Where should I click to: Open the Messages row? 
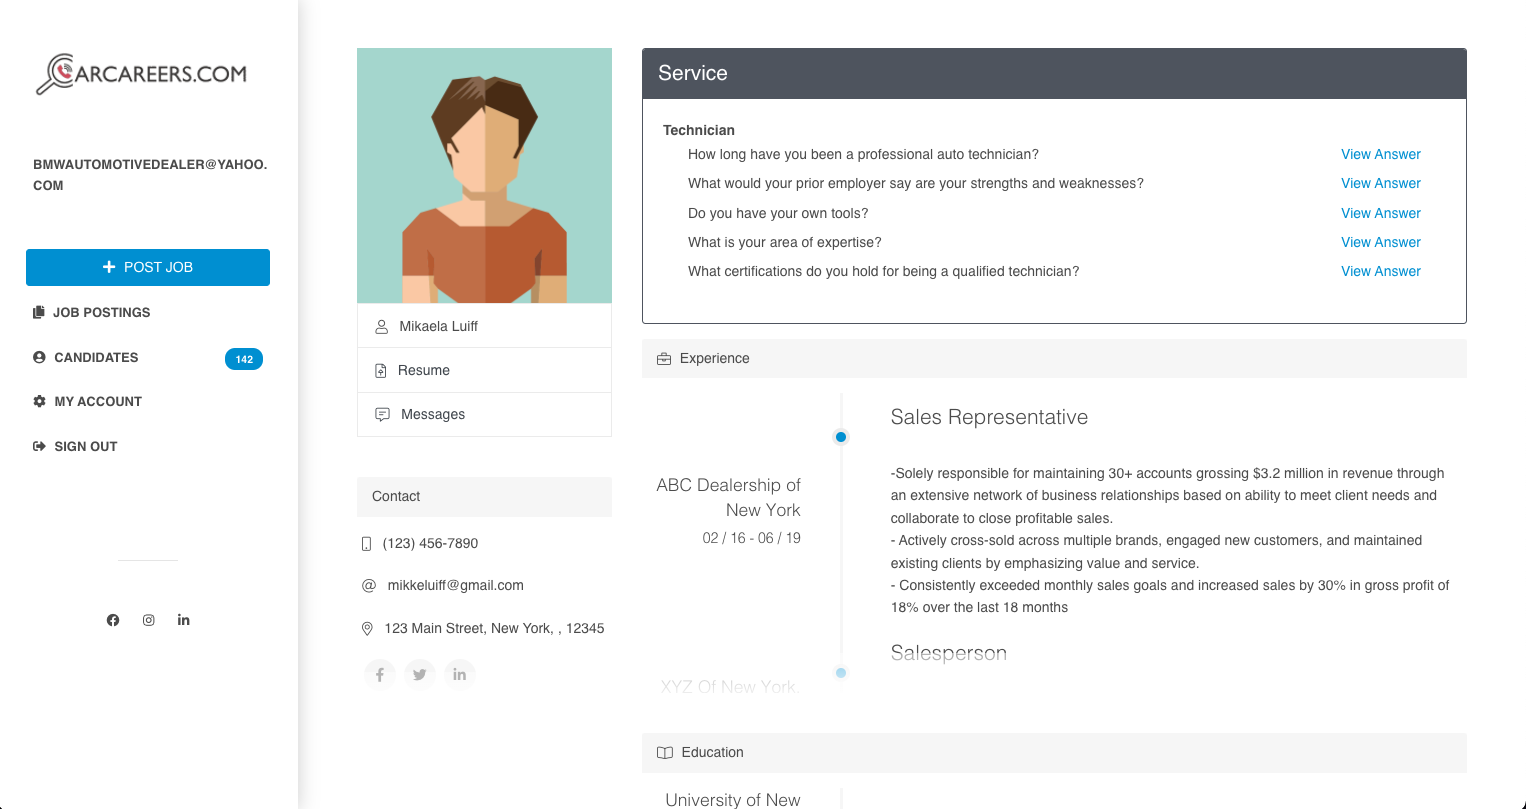[484, 414]
